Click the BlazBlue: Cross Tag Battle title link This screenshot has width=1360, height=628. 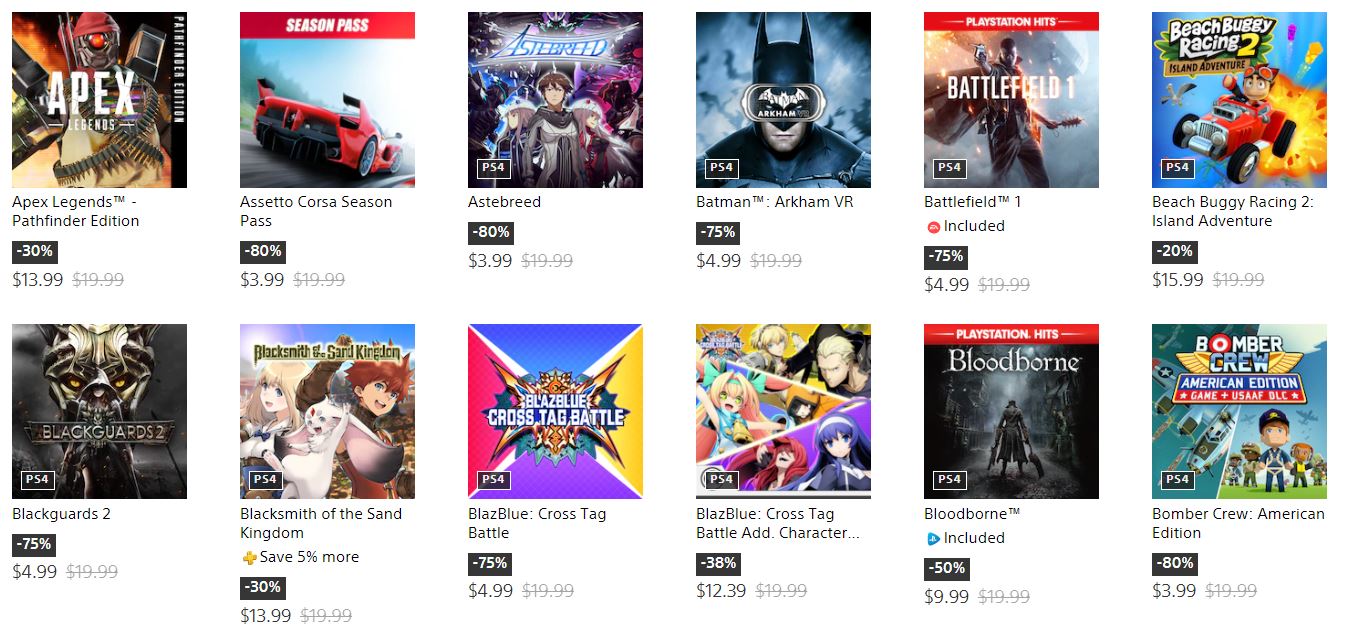click(x=537, y=523)
